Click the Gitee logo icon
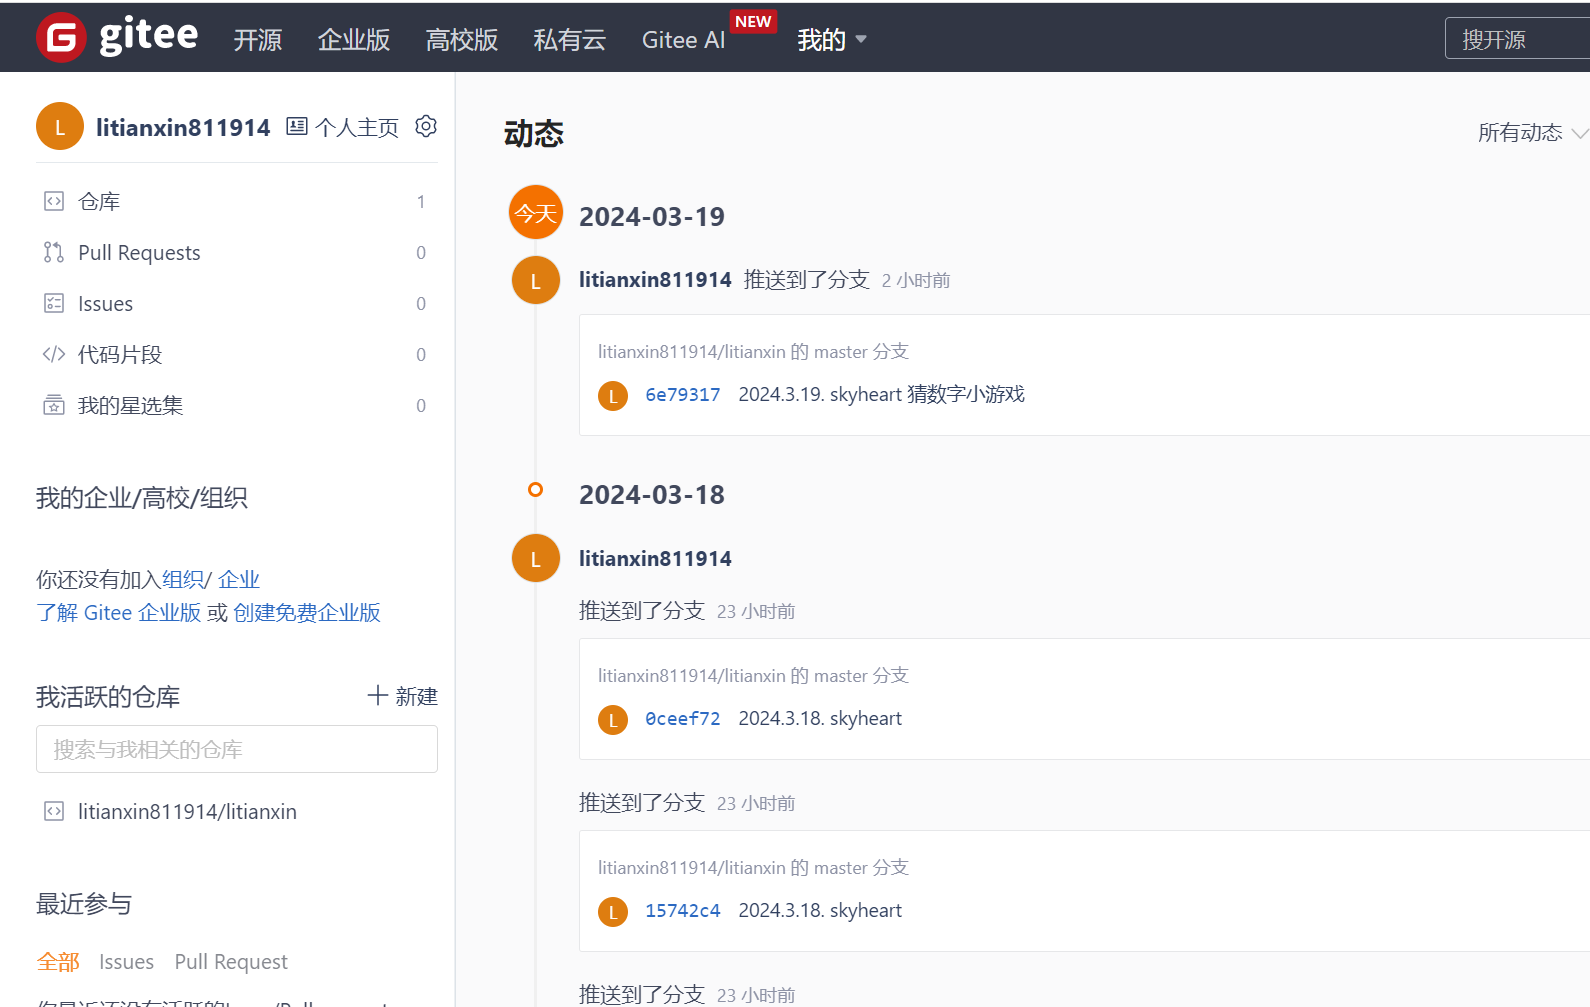Viewport: 1590px width, 1007px height. point(61,38)
